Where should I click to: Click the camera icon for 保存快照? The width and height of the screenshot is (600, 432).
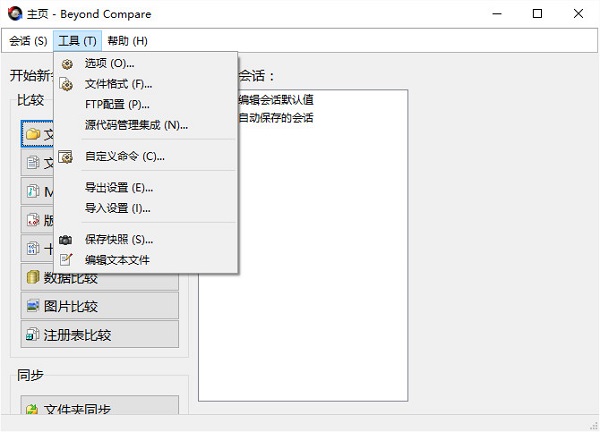67,240
